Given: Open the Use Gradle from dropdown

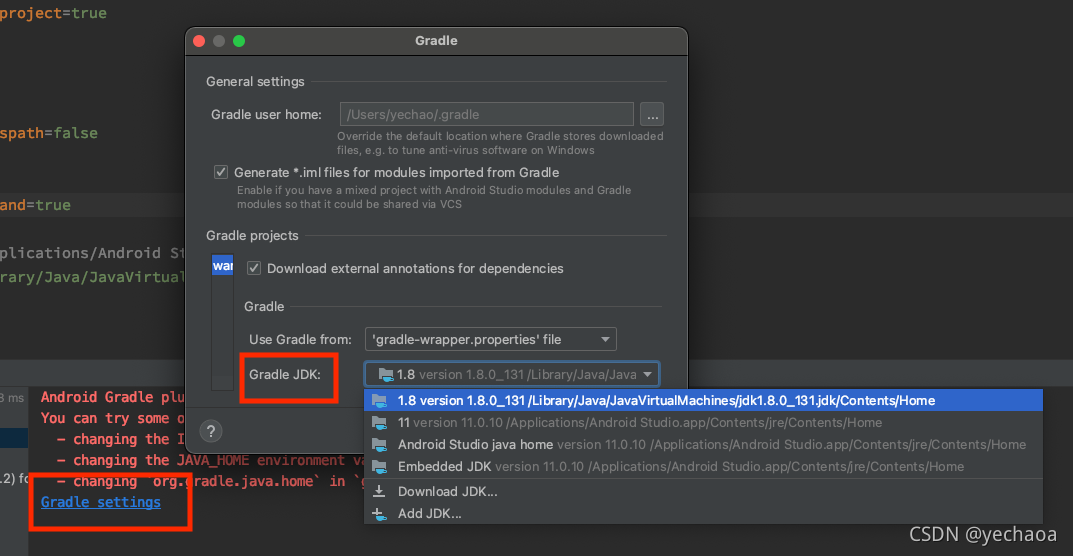Looking at the screenshot, I should (491, 340).
